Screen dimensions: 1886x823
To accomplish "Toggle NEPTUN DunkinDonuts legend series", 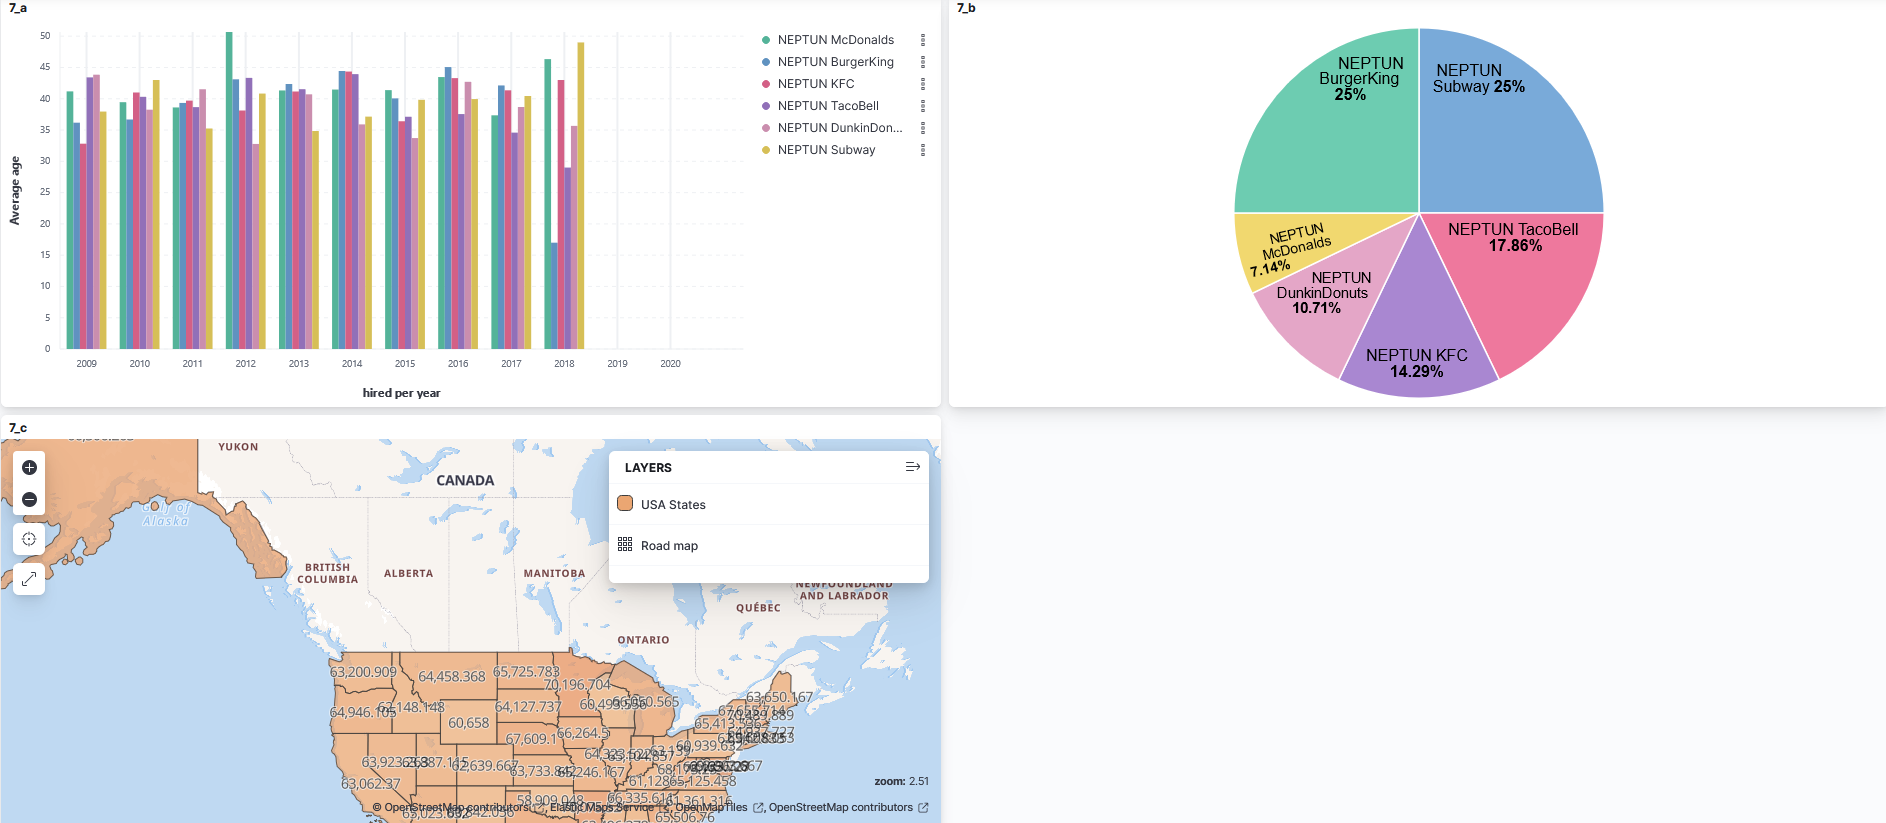I will point(840,128).
